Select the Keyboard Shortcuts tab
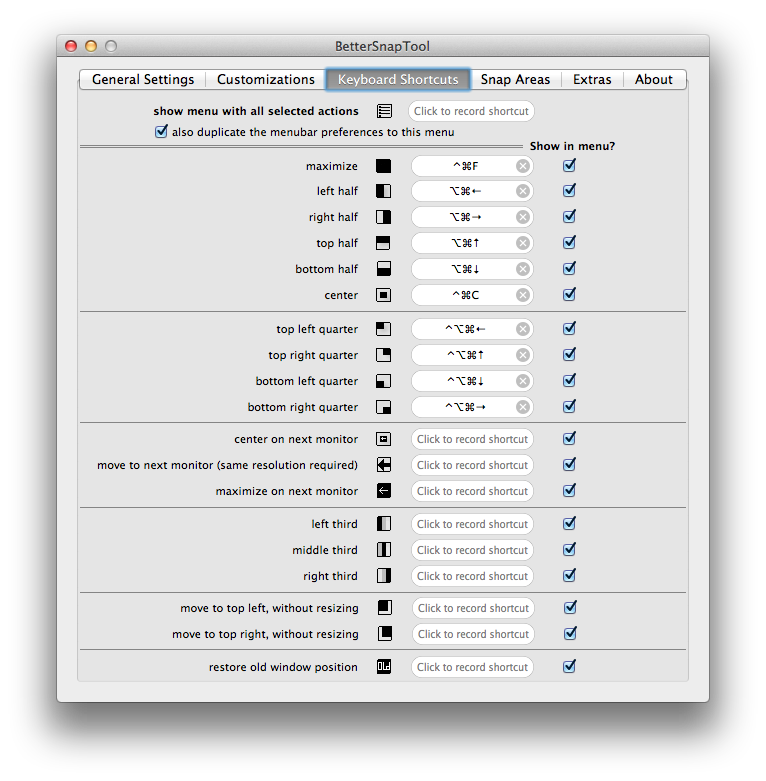The height and width of the screenshot is (781, 766). point(398,80)
